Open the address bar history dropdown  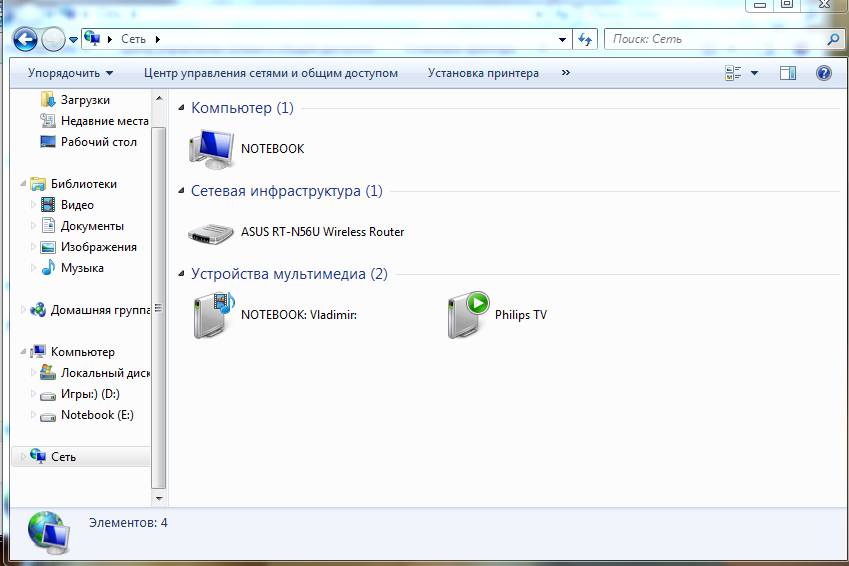[562, 40]
